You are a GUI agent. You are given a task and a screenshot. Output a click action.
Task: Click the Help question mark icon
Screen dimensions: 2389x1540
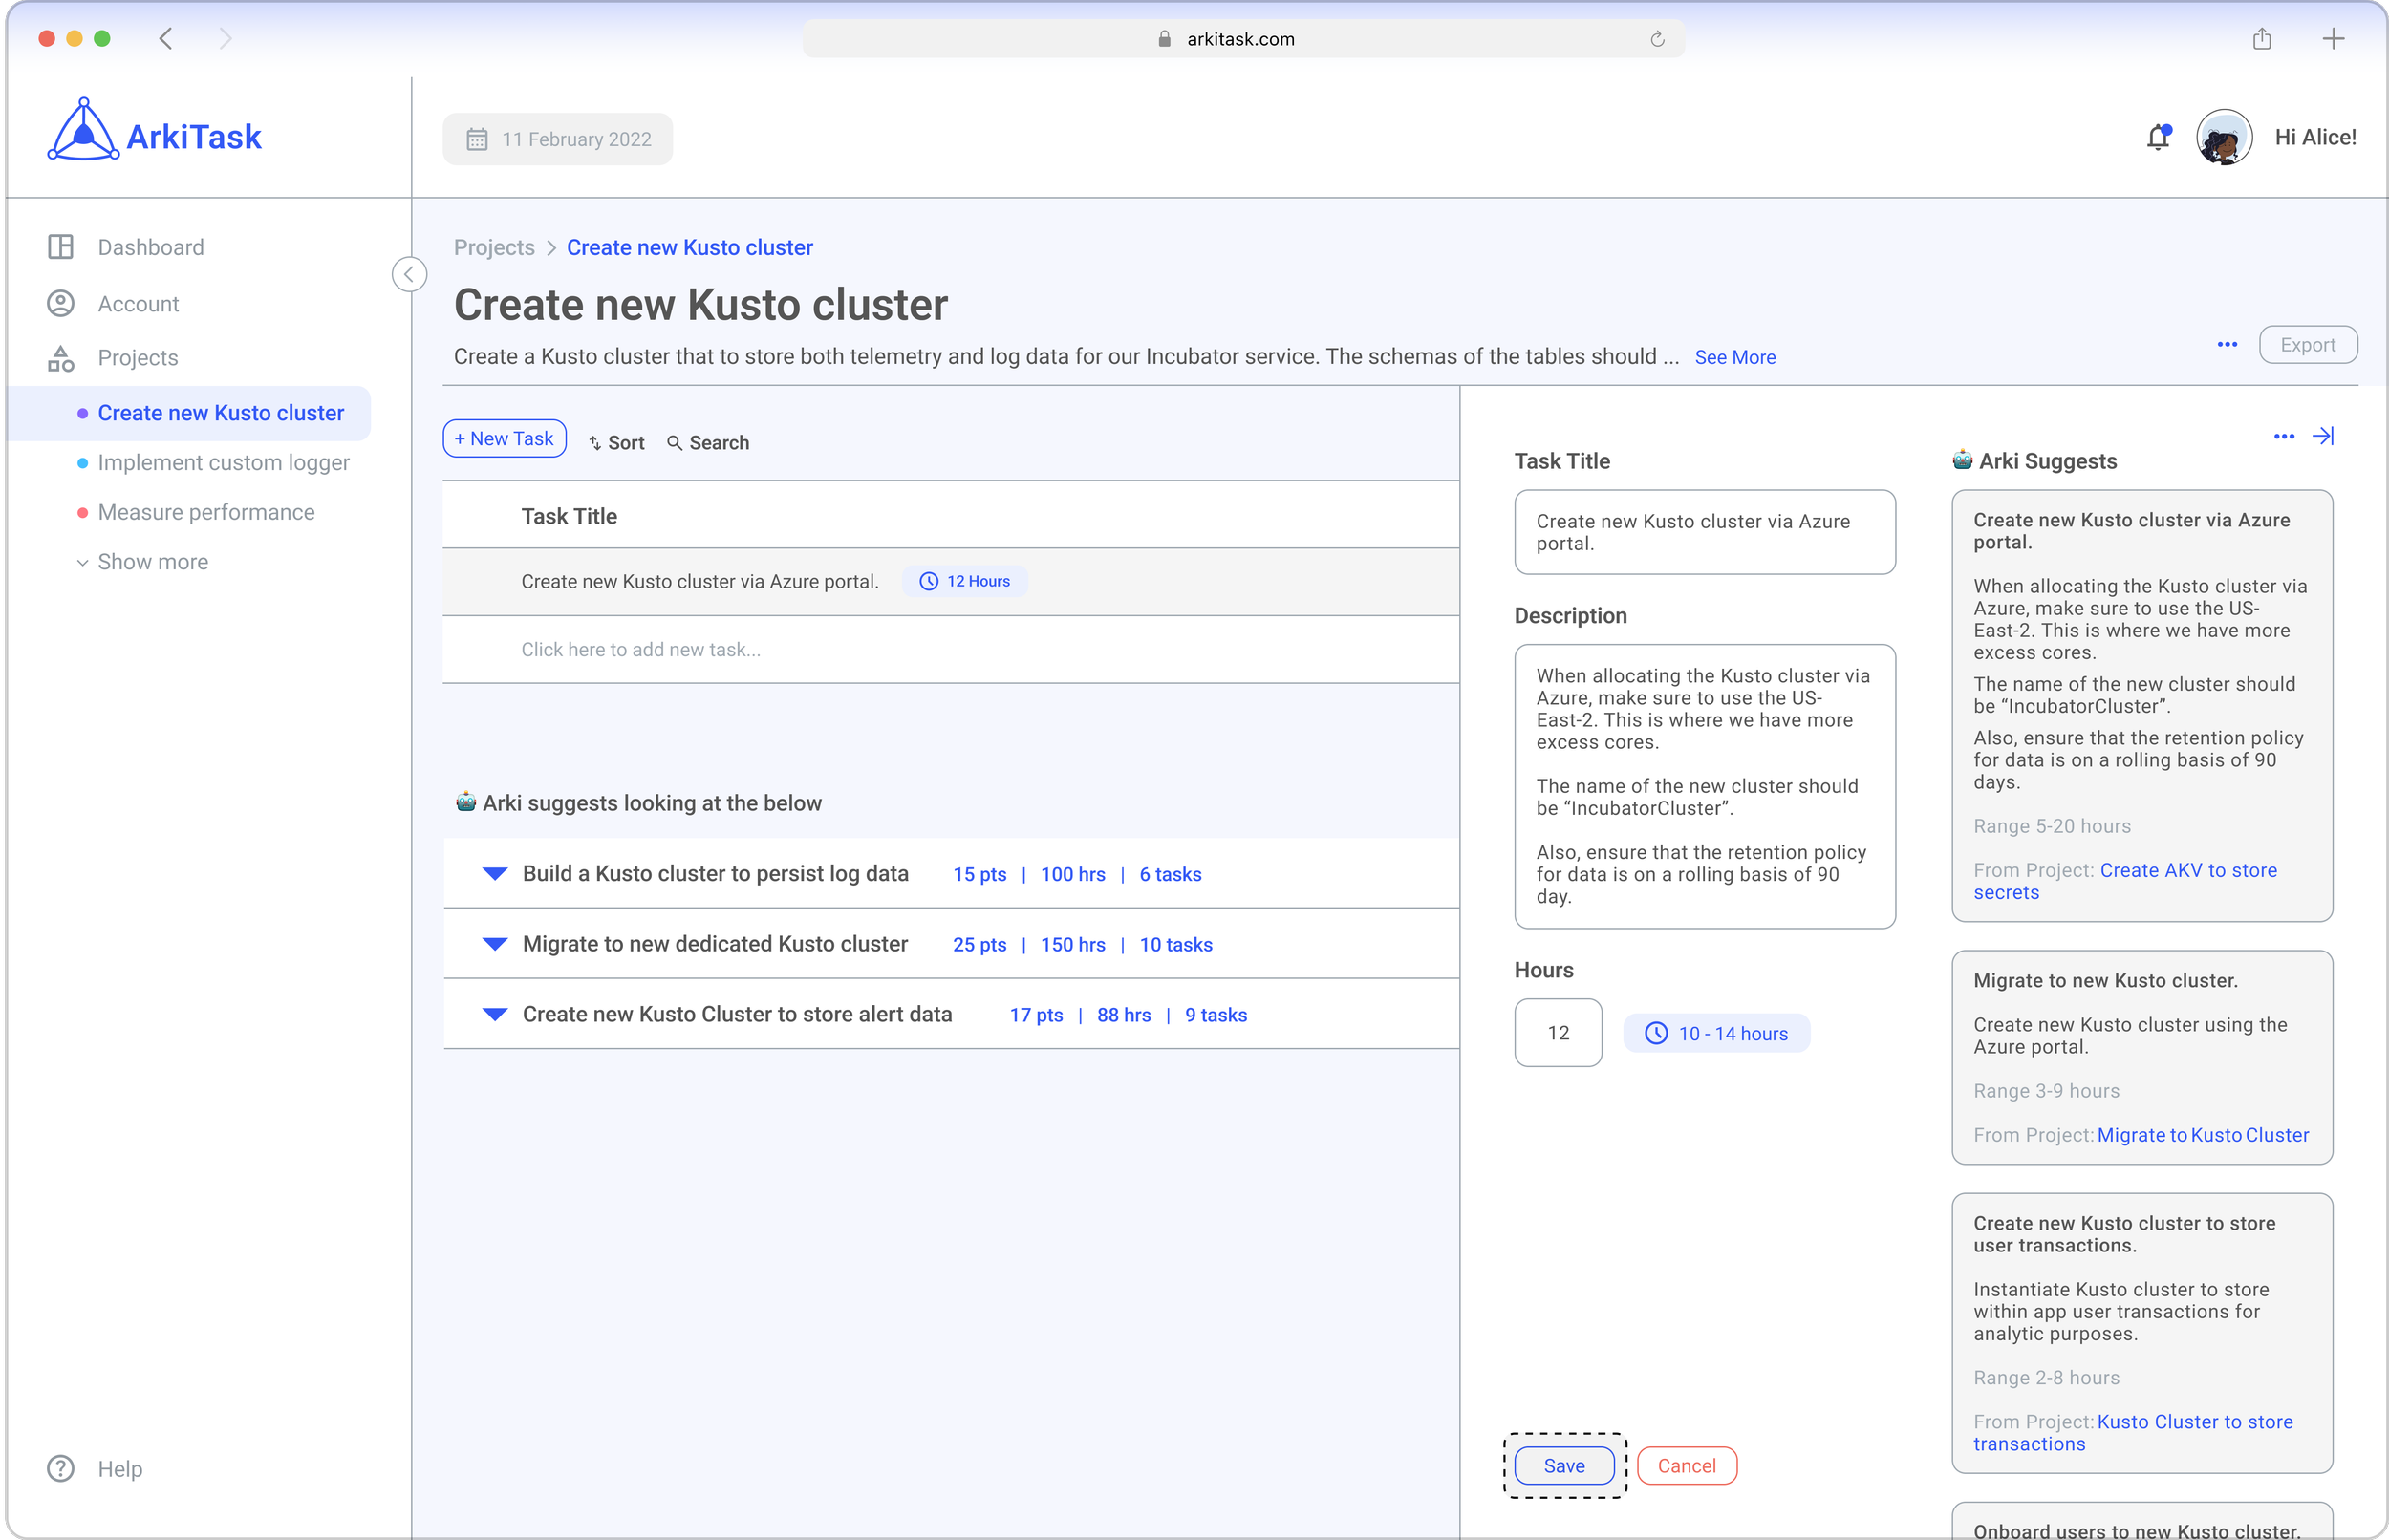point(61,1468)
